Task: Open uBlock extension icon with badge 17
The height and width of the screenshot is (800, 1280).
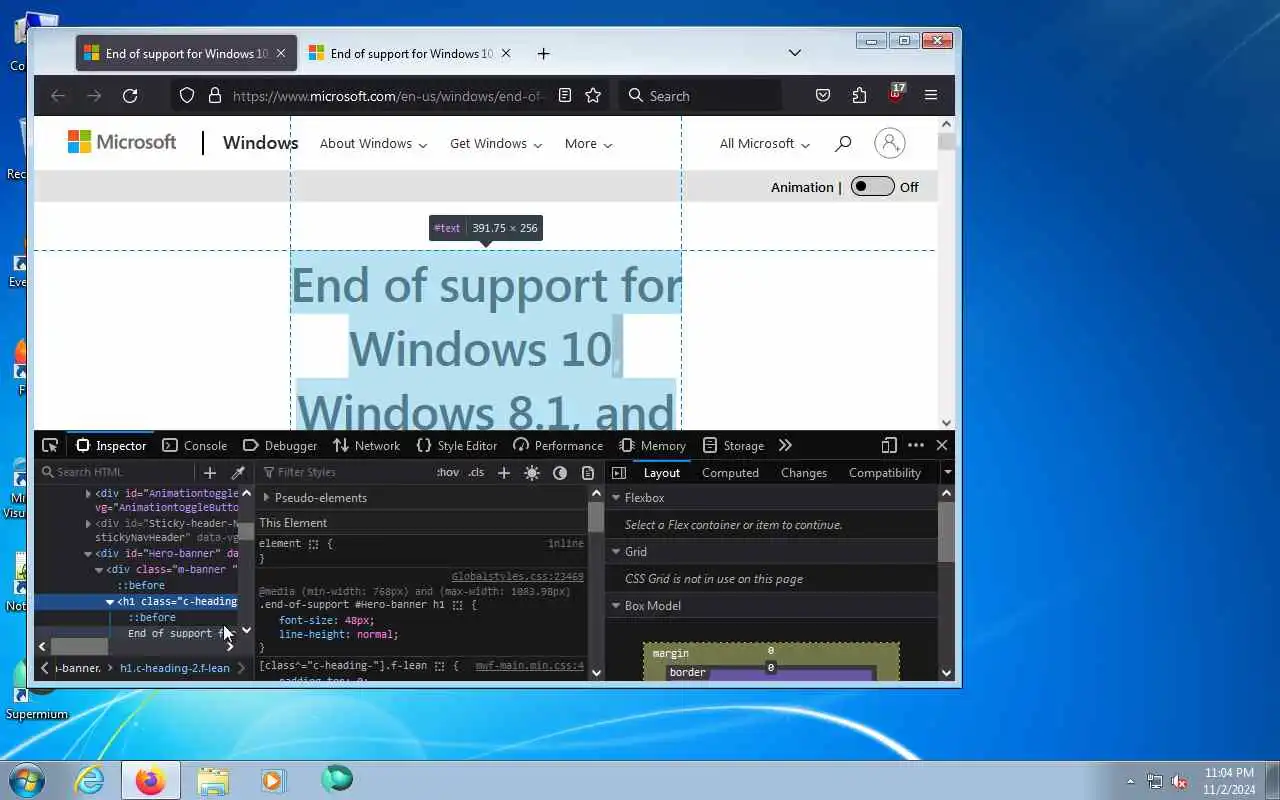Action: click(x=896, y=95)
